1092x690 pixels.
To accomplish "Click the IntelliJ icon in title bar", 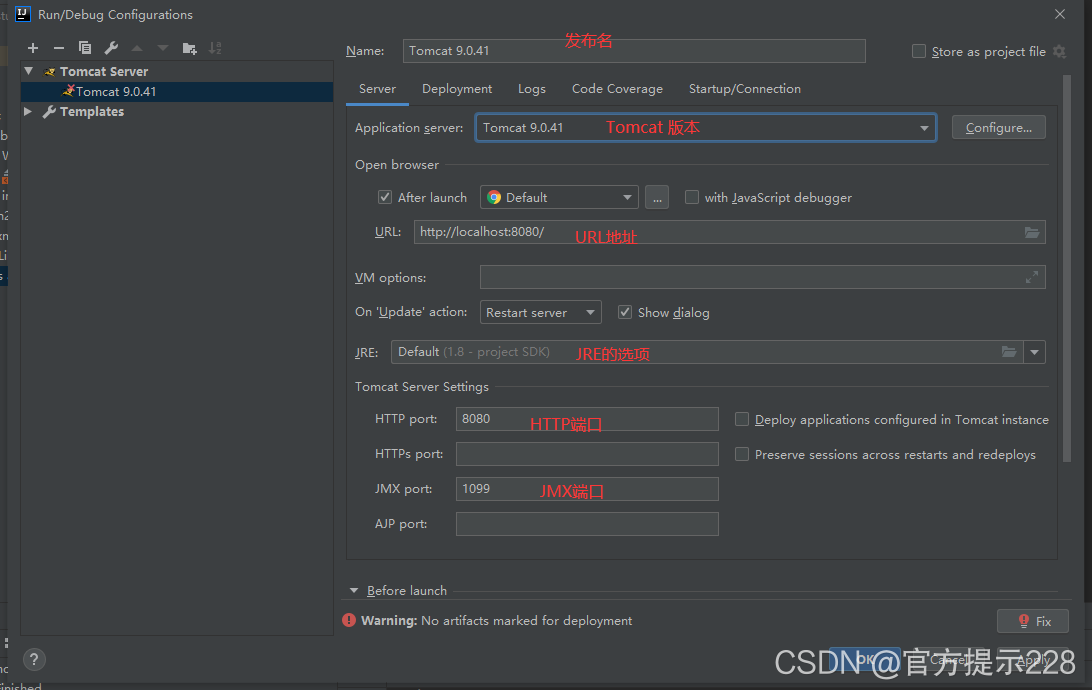I will coord(23,14).
